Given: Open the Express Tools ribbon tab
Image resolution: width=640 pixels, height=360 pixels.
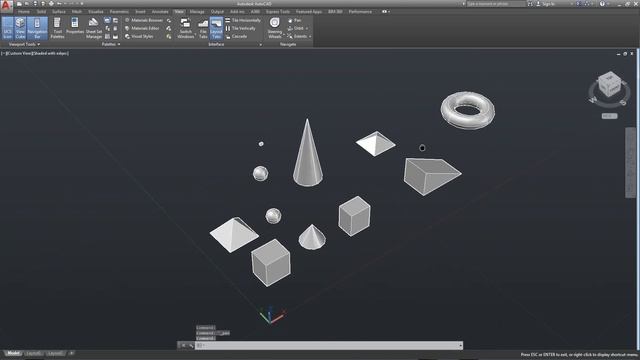Looking at the screenshot, I should point(278,11).
